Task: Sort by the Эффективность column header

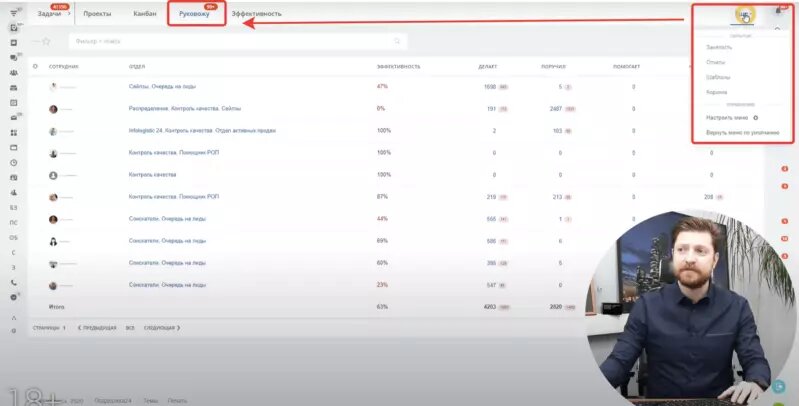Action: tap(398, 67)
